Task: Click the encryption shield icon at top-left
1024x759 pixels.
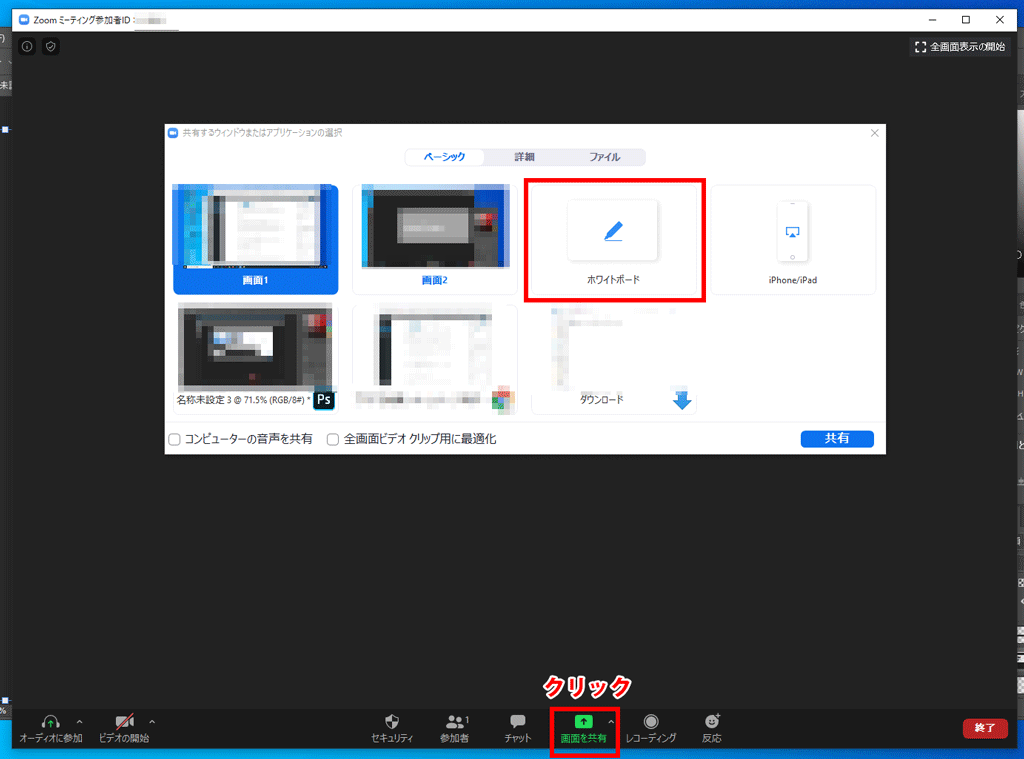Action: pyautogui.click(x=51, y=46)
